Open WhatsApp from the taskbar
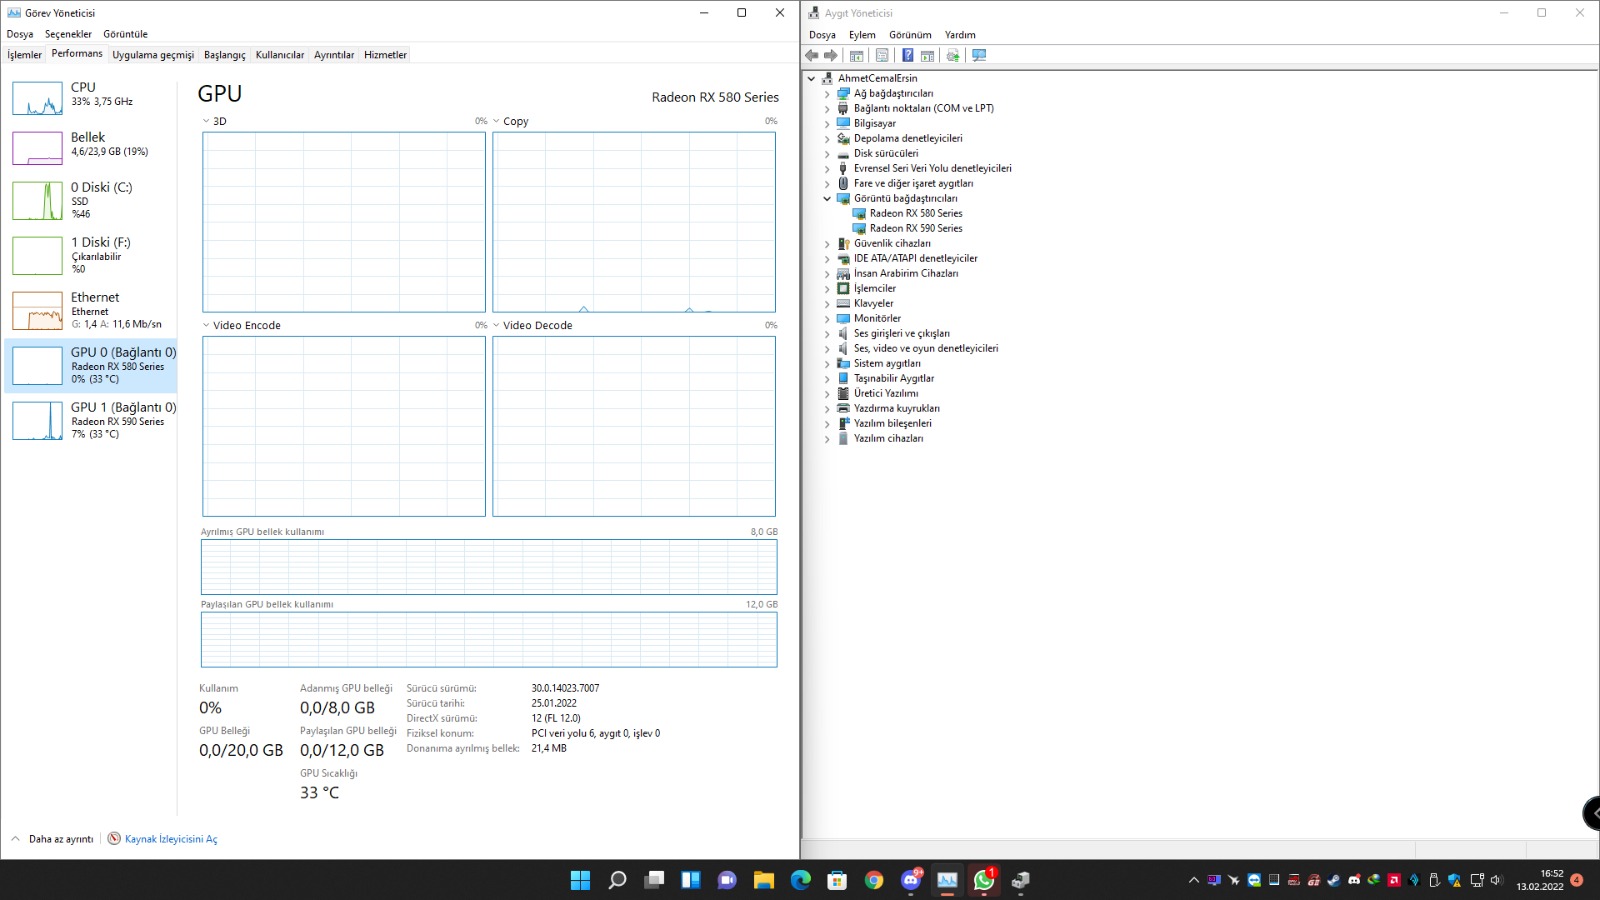The image size is (1600, 900). 985,880
